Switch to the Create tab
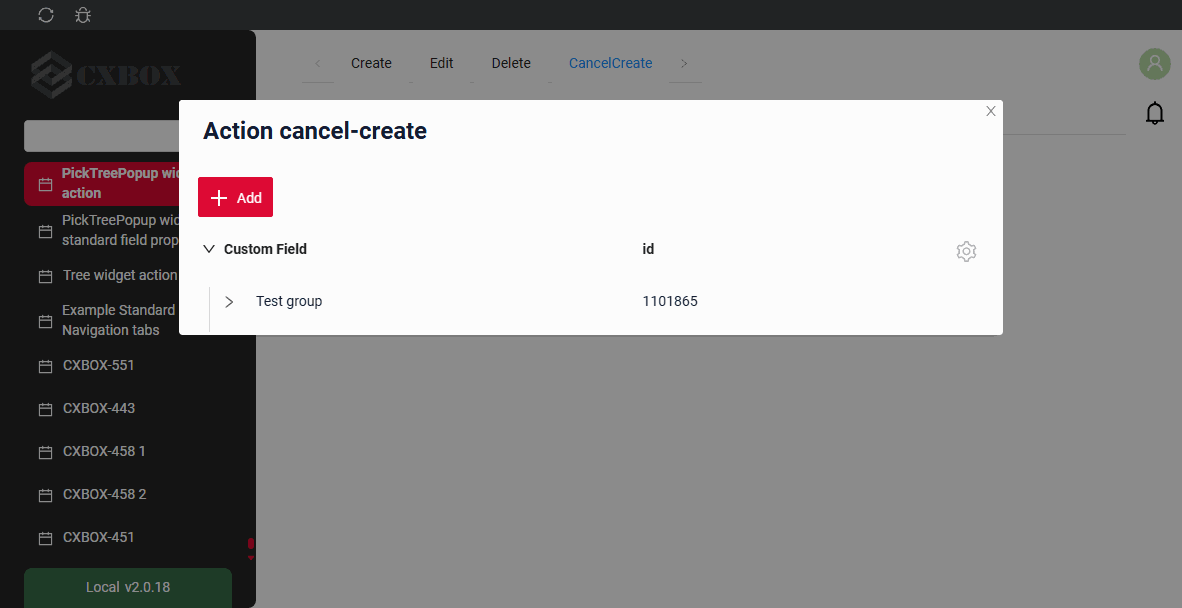This screenshot has width=1182, height=608. [x=371, y=63]
